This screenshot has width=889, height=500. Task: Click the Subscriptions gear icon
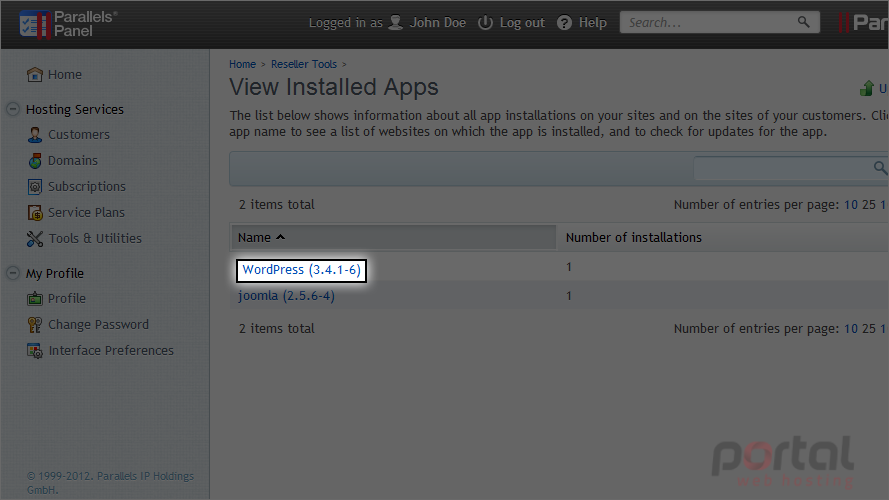pos(35,187)
